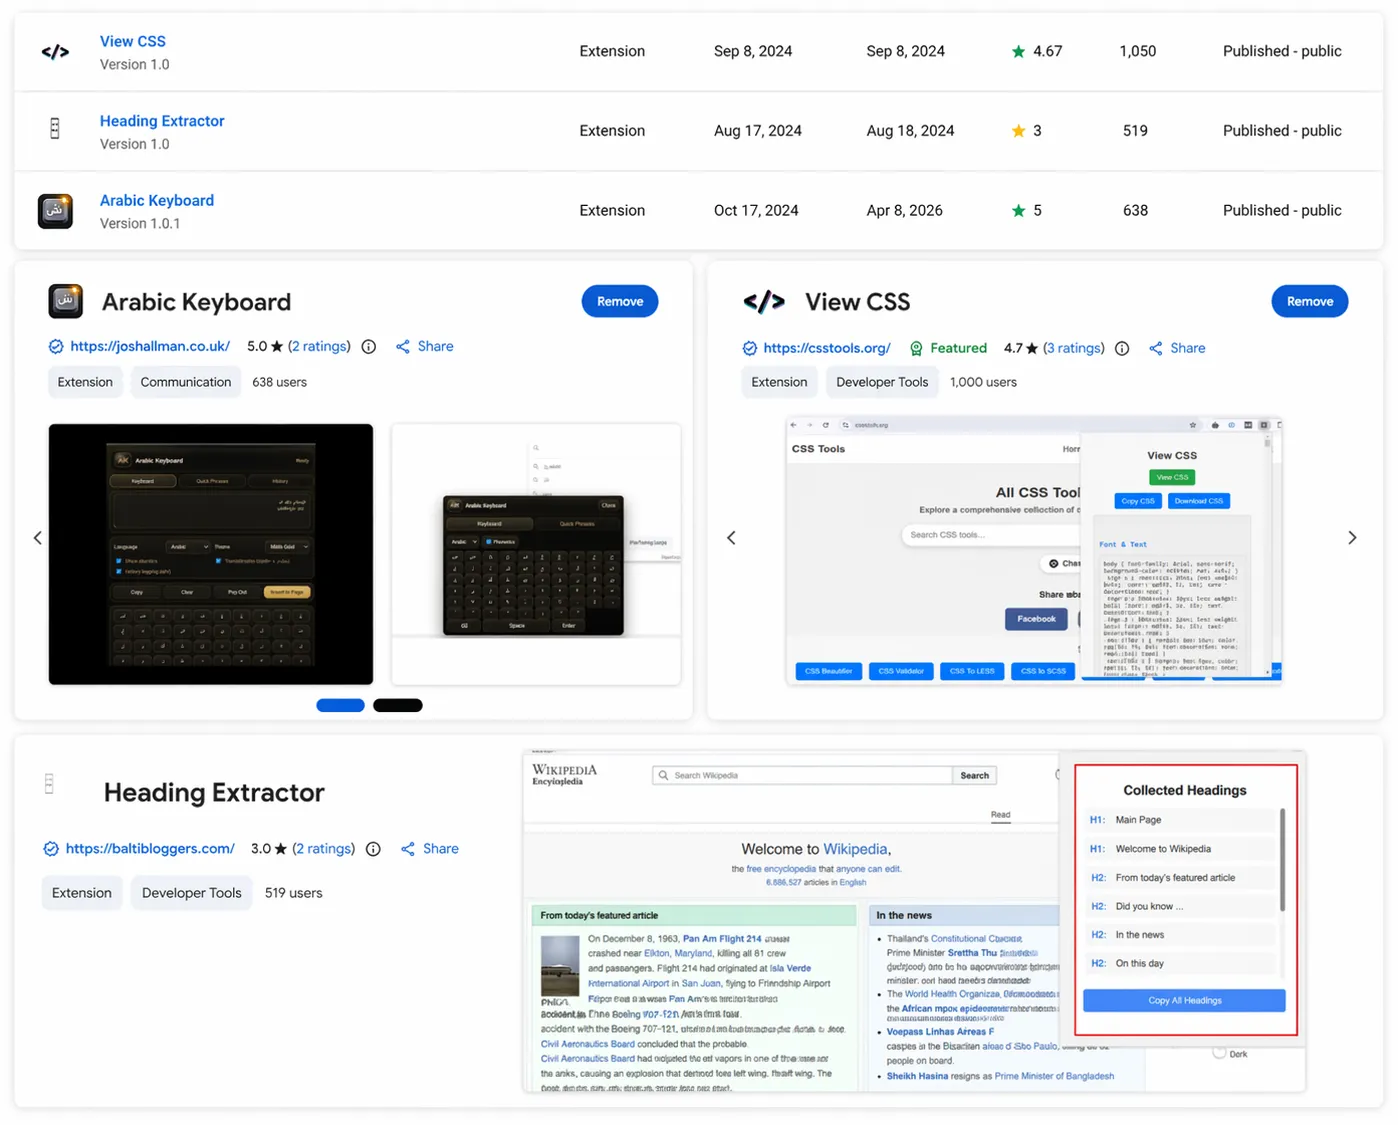Viewport: 1398px width, 1125px height.
Task: Click the verified badge beside csstools.org
Action: 750,349
